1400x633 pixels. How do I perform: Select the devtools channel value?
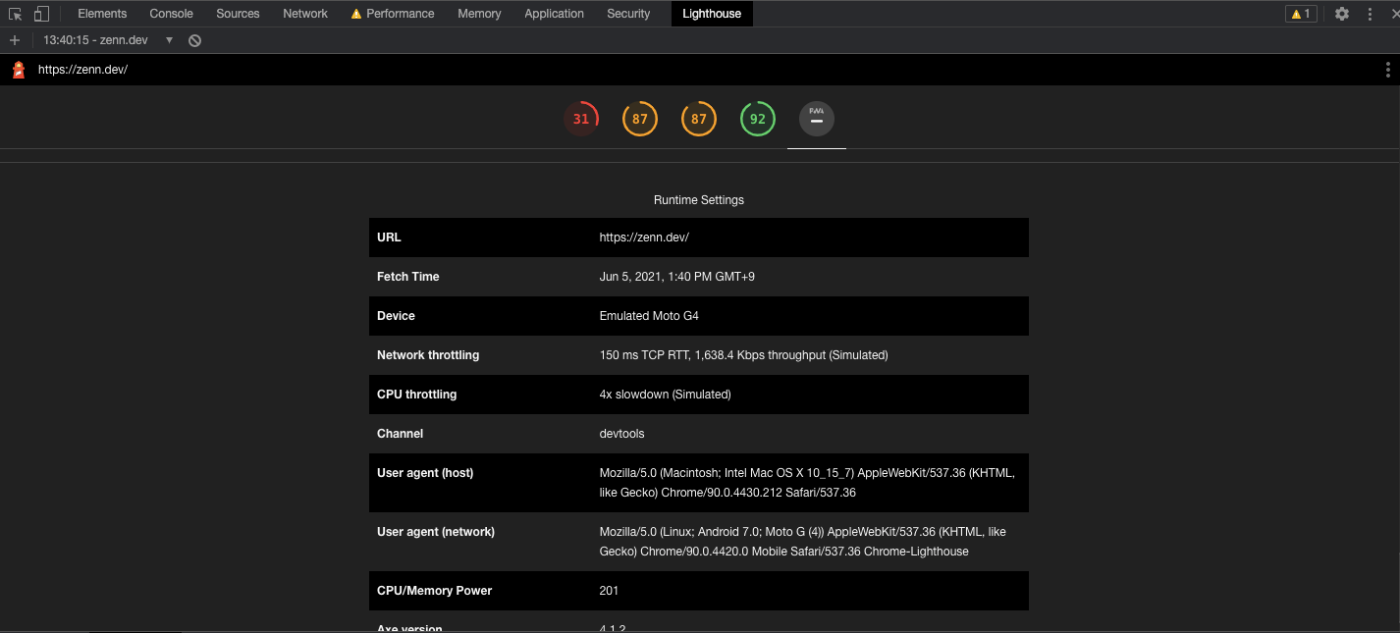622,434
